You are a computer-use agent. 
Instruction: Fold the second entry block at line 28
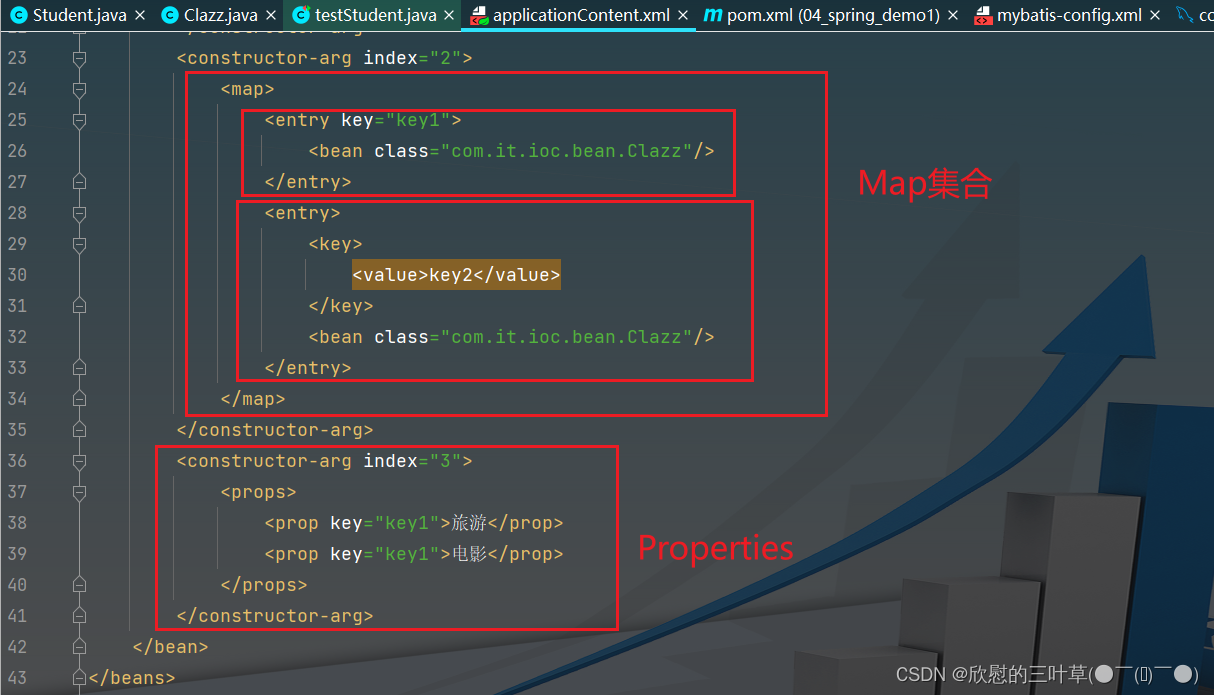click(79, 213)
